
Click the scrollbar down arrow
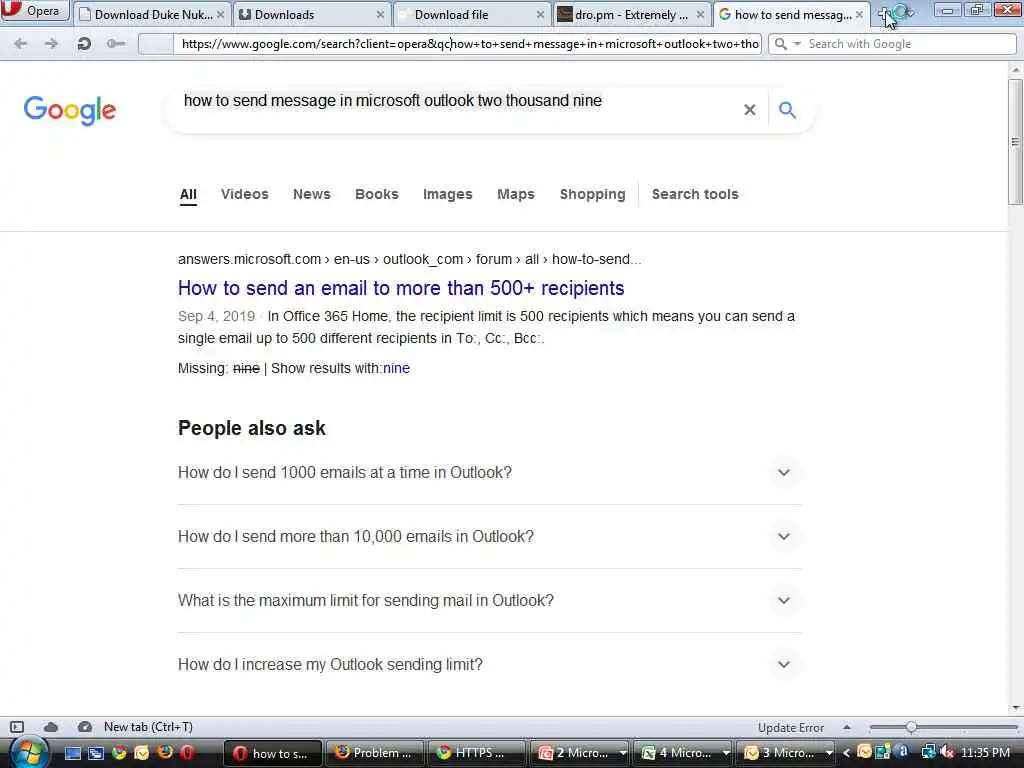tap(1016, 708)
